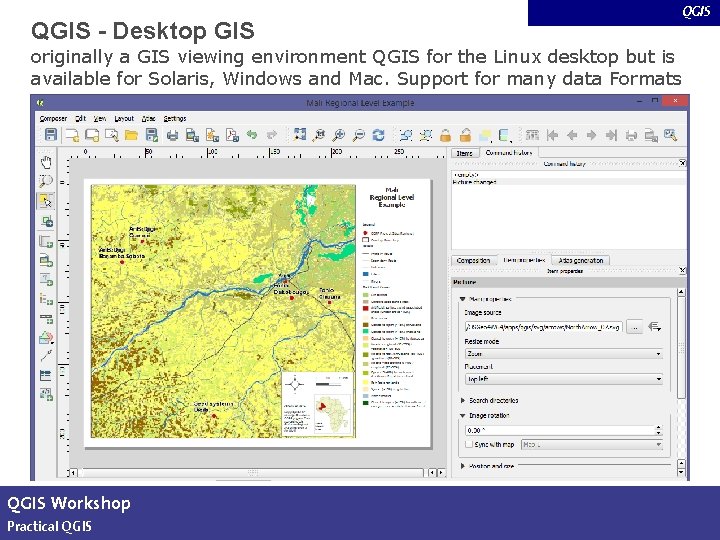Open the Placement Top left dropdown
The height and width of the screenshot is (540, 720).
564,379
